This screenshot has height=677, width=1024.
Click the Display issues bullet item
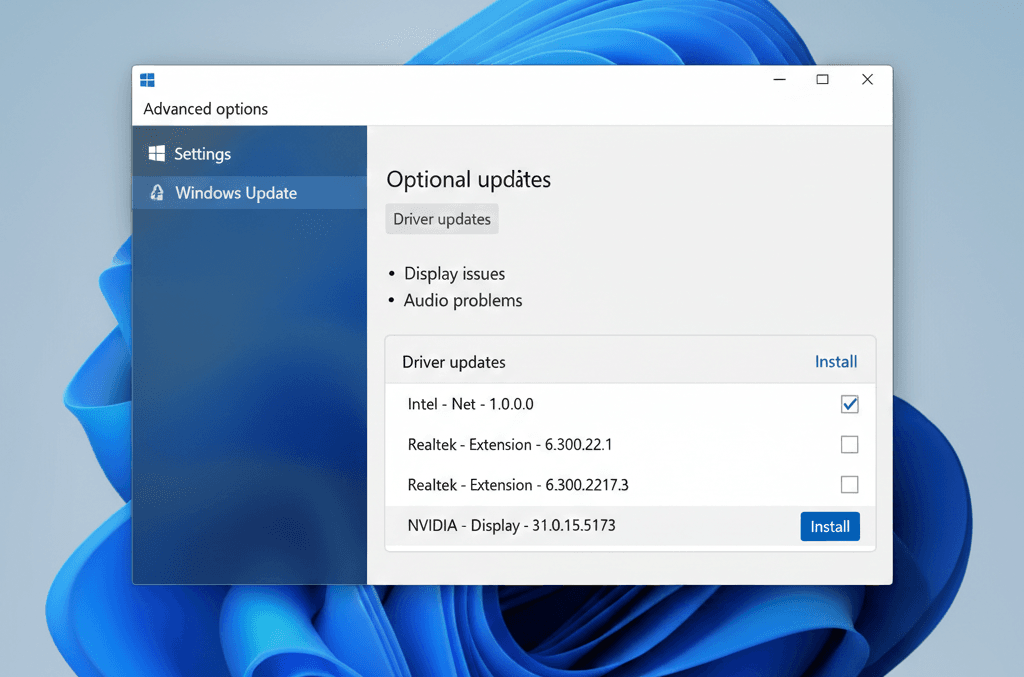coord(454,274)
